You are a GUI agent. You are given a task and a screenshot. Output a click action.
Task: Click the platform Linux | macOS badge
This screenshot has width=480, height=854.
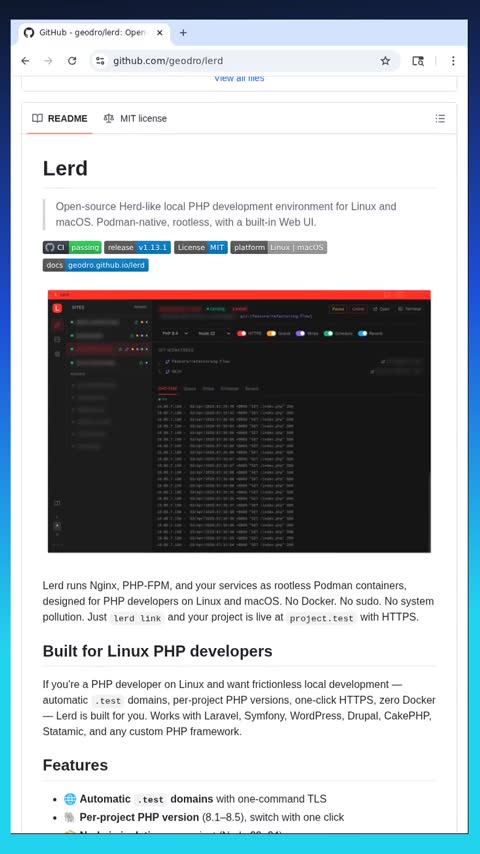[279, 247]
